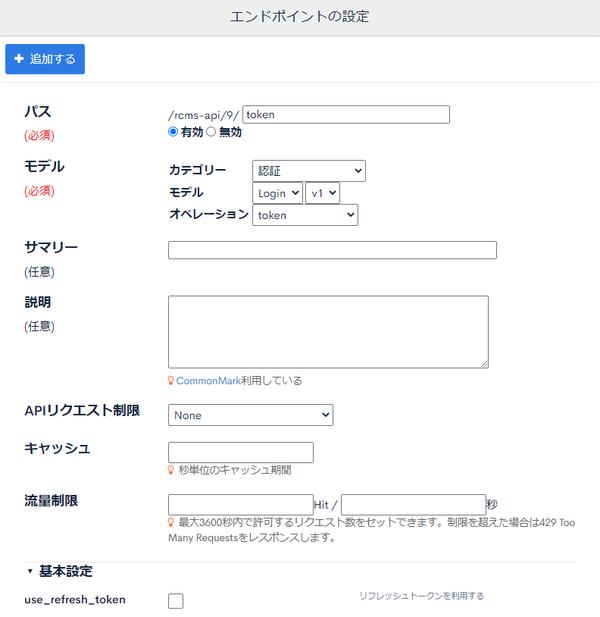Open the オペレーション dropdown showing token
600x617 pixels.
tap(305, 215)
